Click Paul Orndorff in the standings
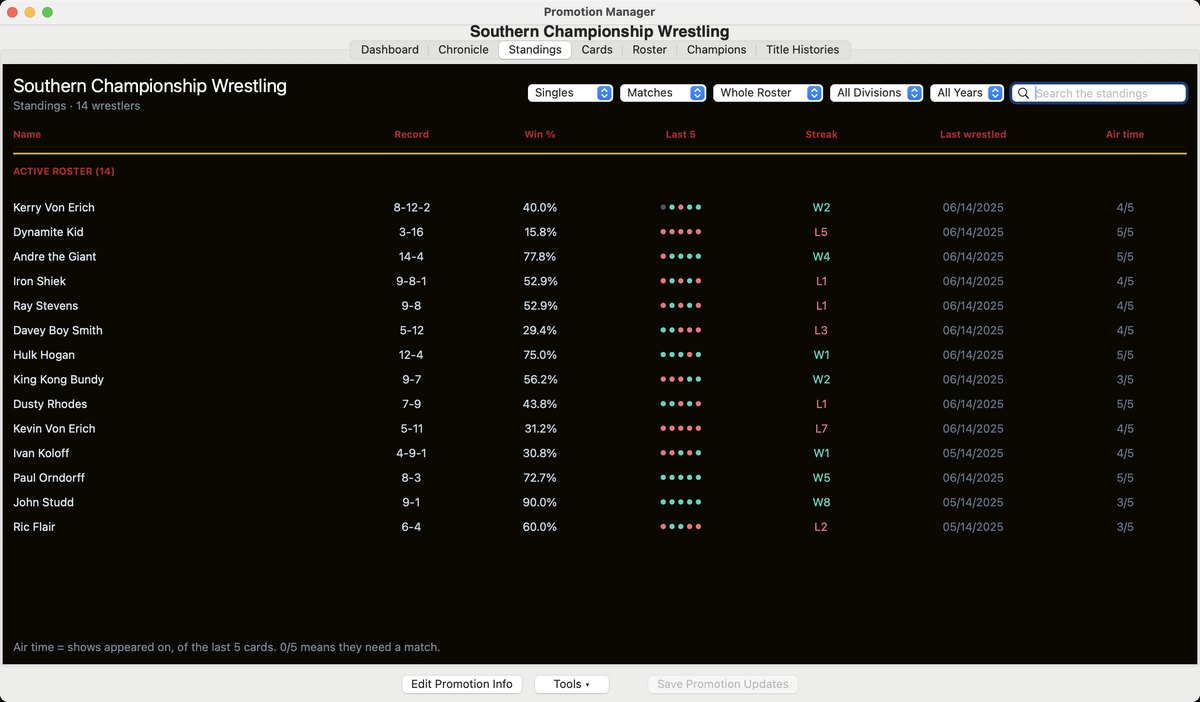 tap(49, 478)
